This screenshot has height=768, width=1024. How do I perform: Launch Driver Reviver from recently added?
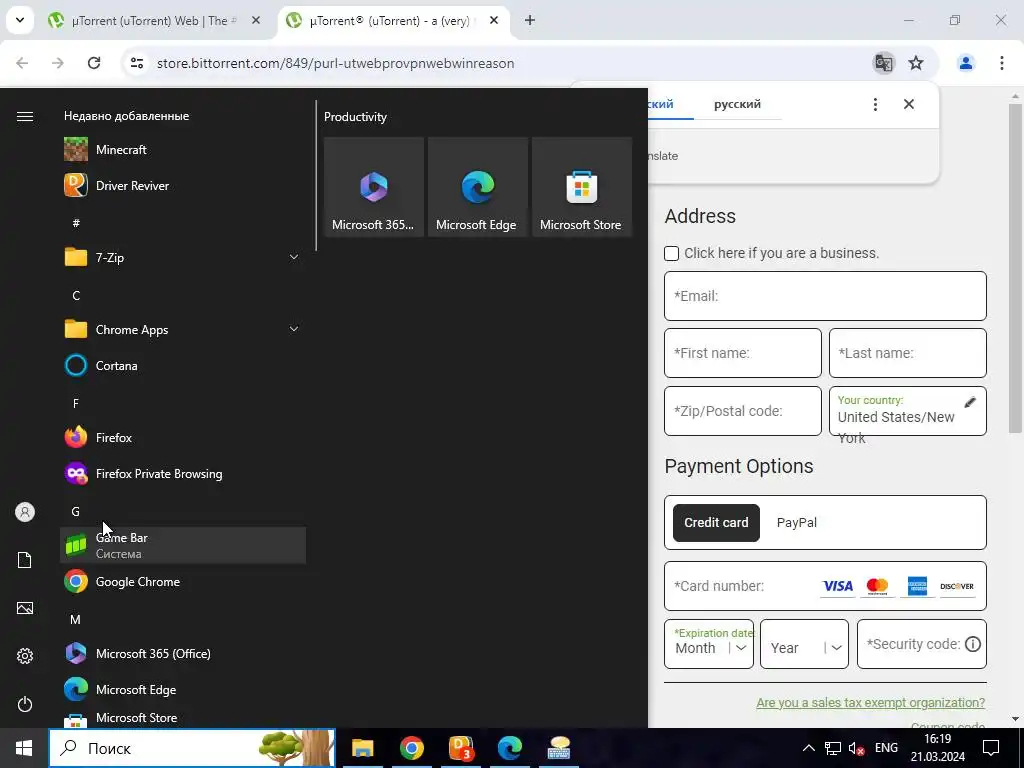[183, 185]
